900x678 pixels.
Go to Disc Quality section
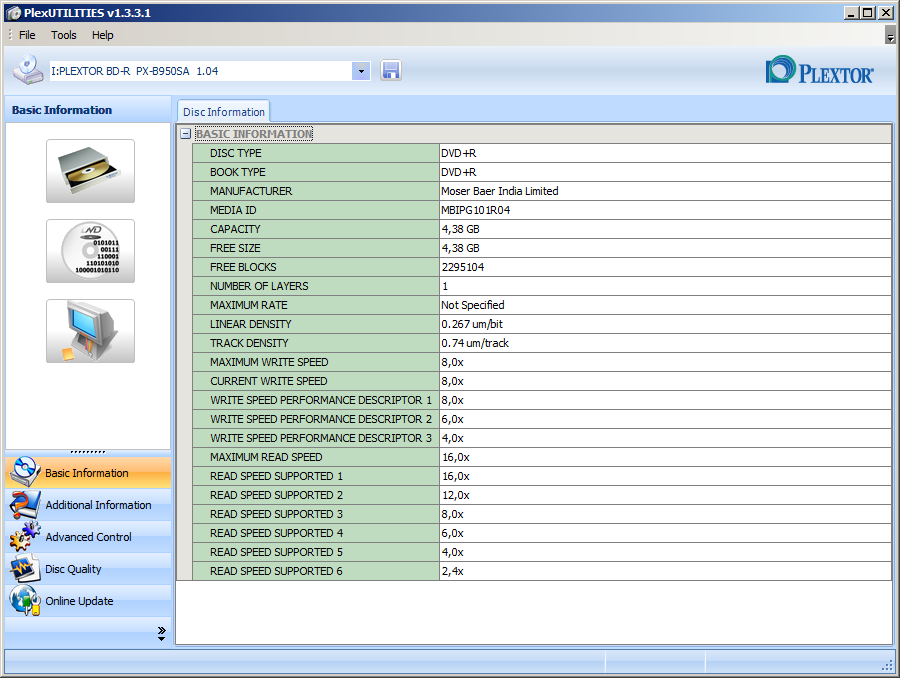88,569
